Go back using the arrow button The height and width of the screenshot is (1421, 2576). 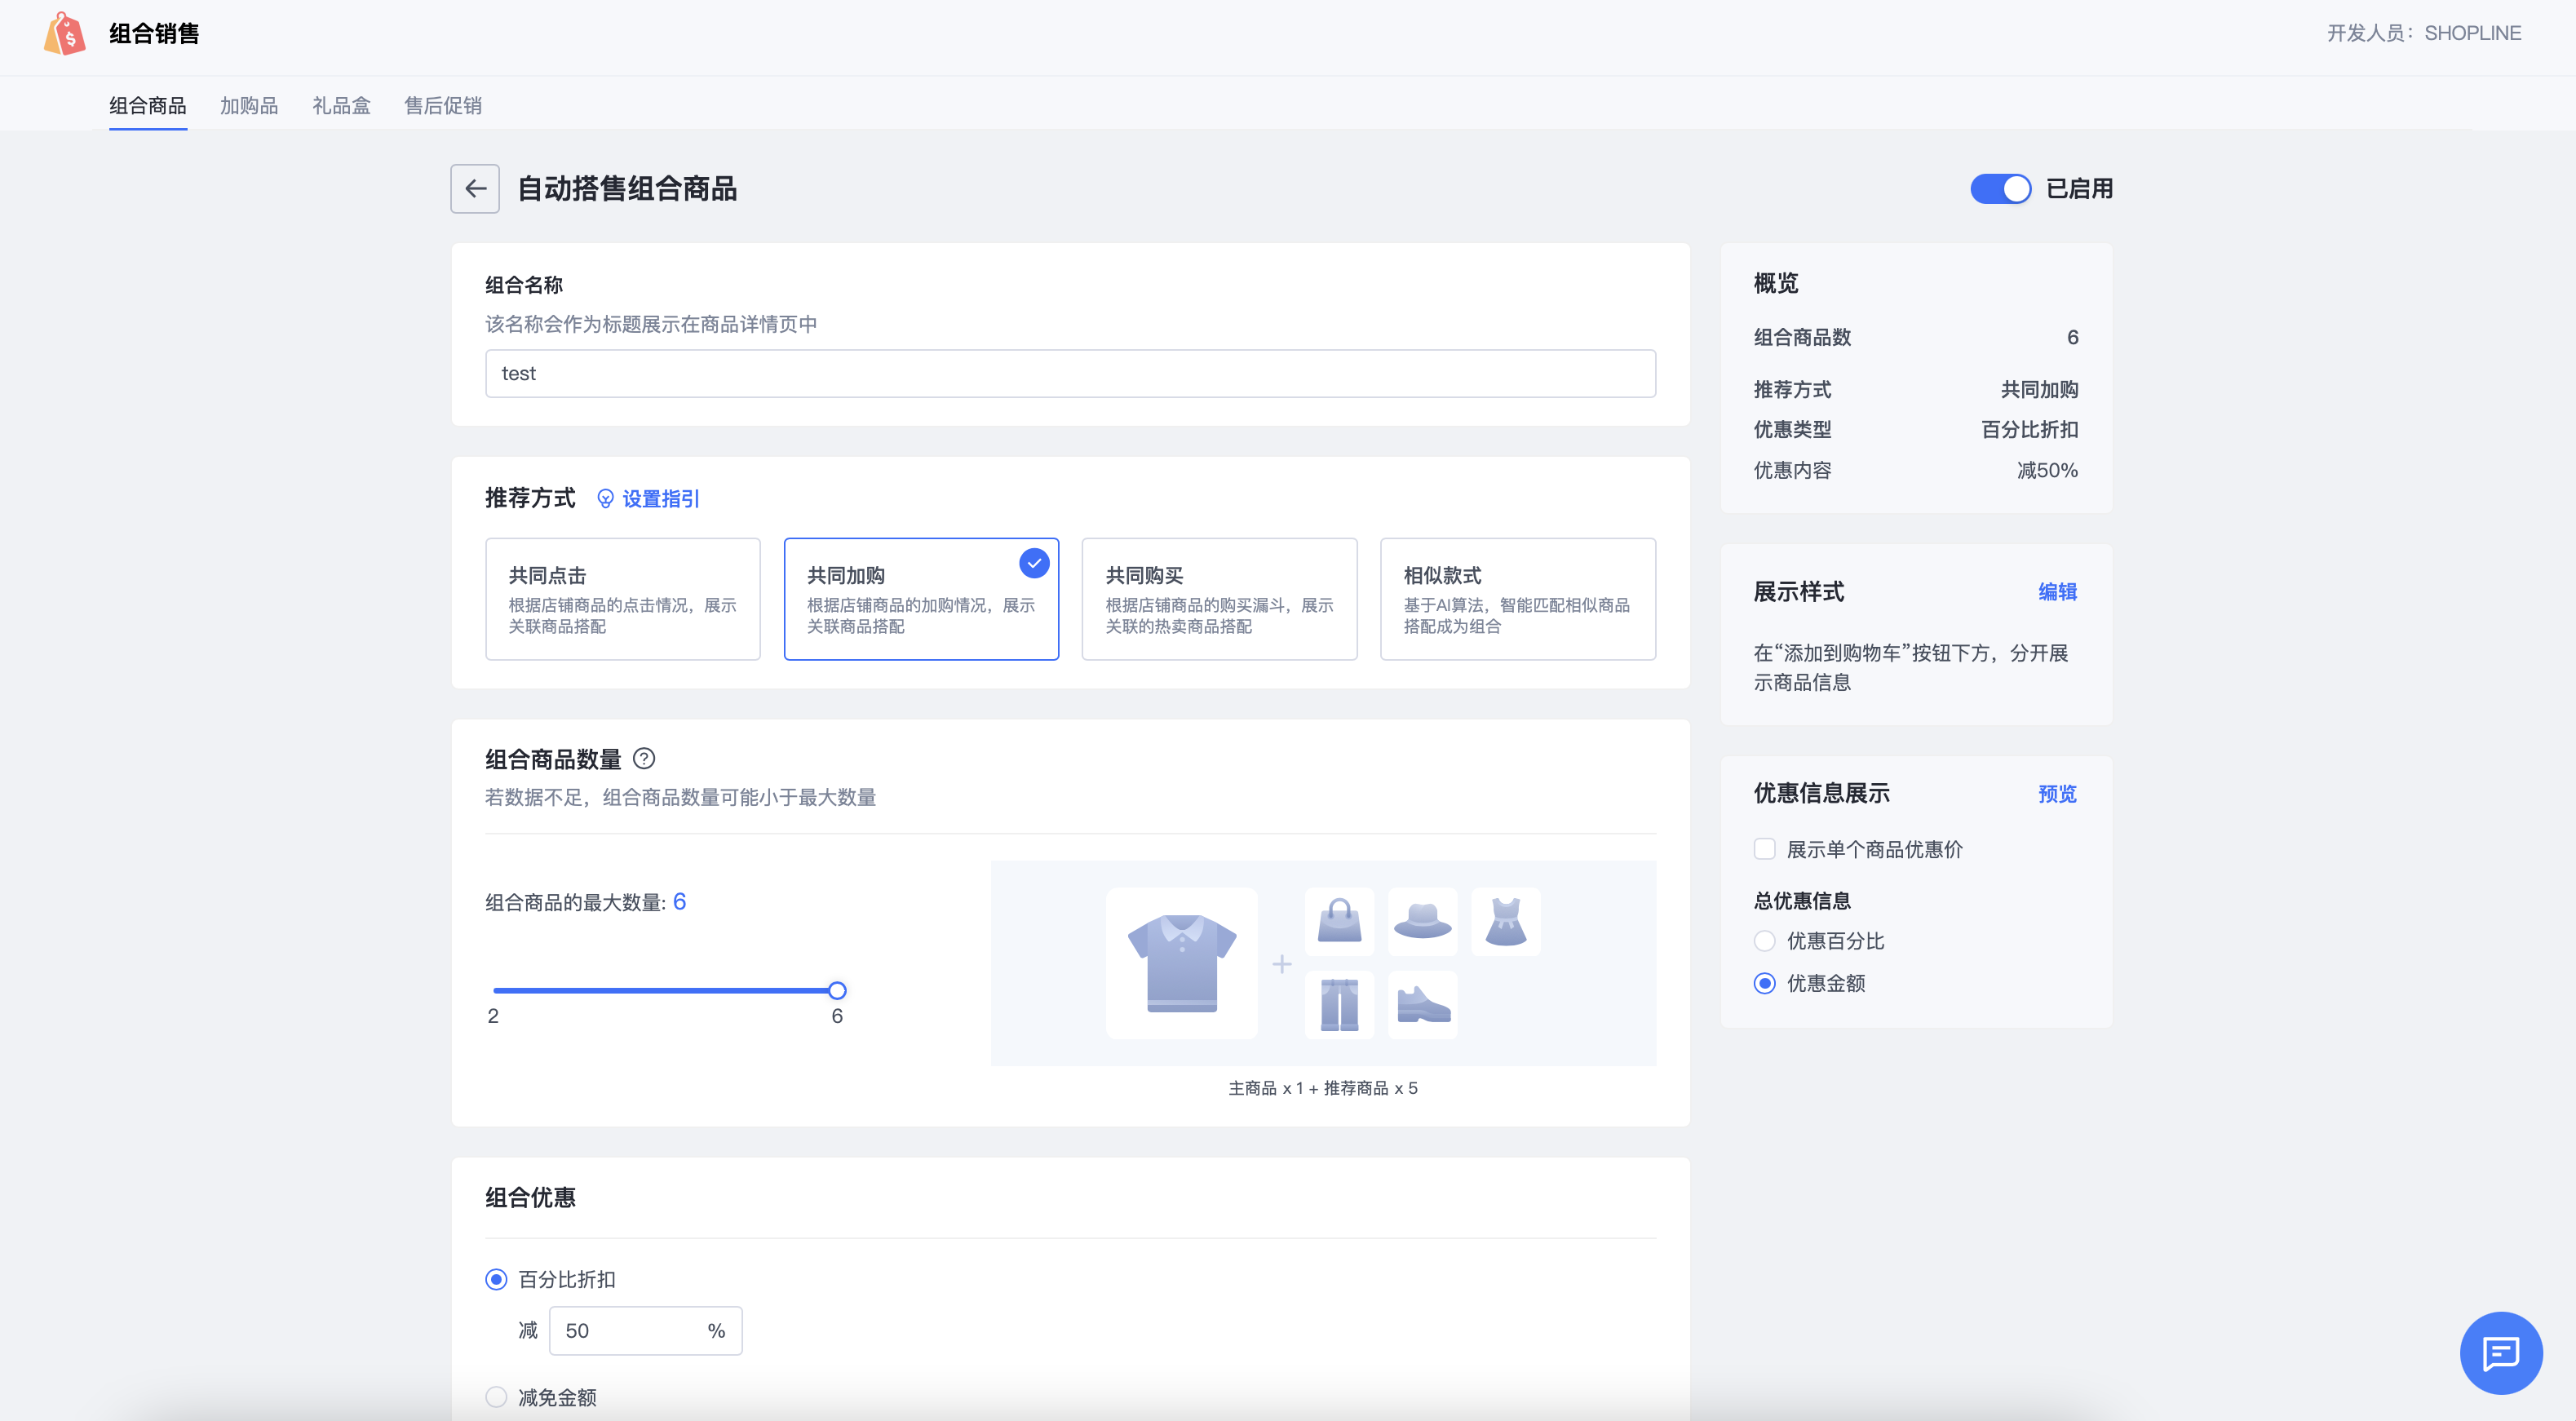tap(475, 188)
